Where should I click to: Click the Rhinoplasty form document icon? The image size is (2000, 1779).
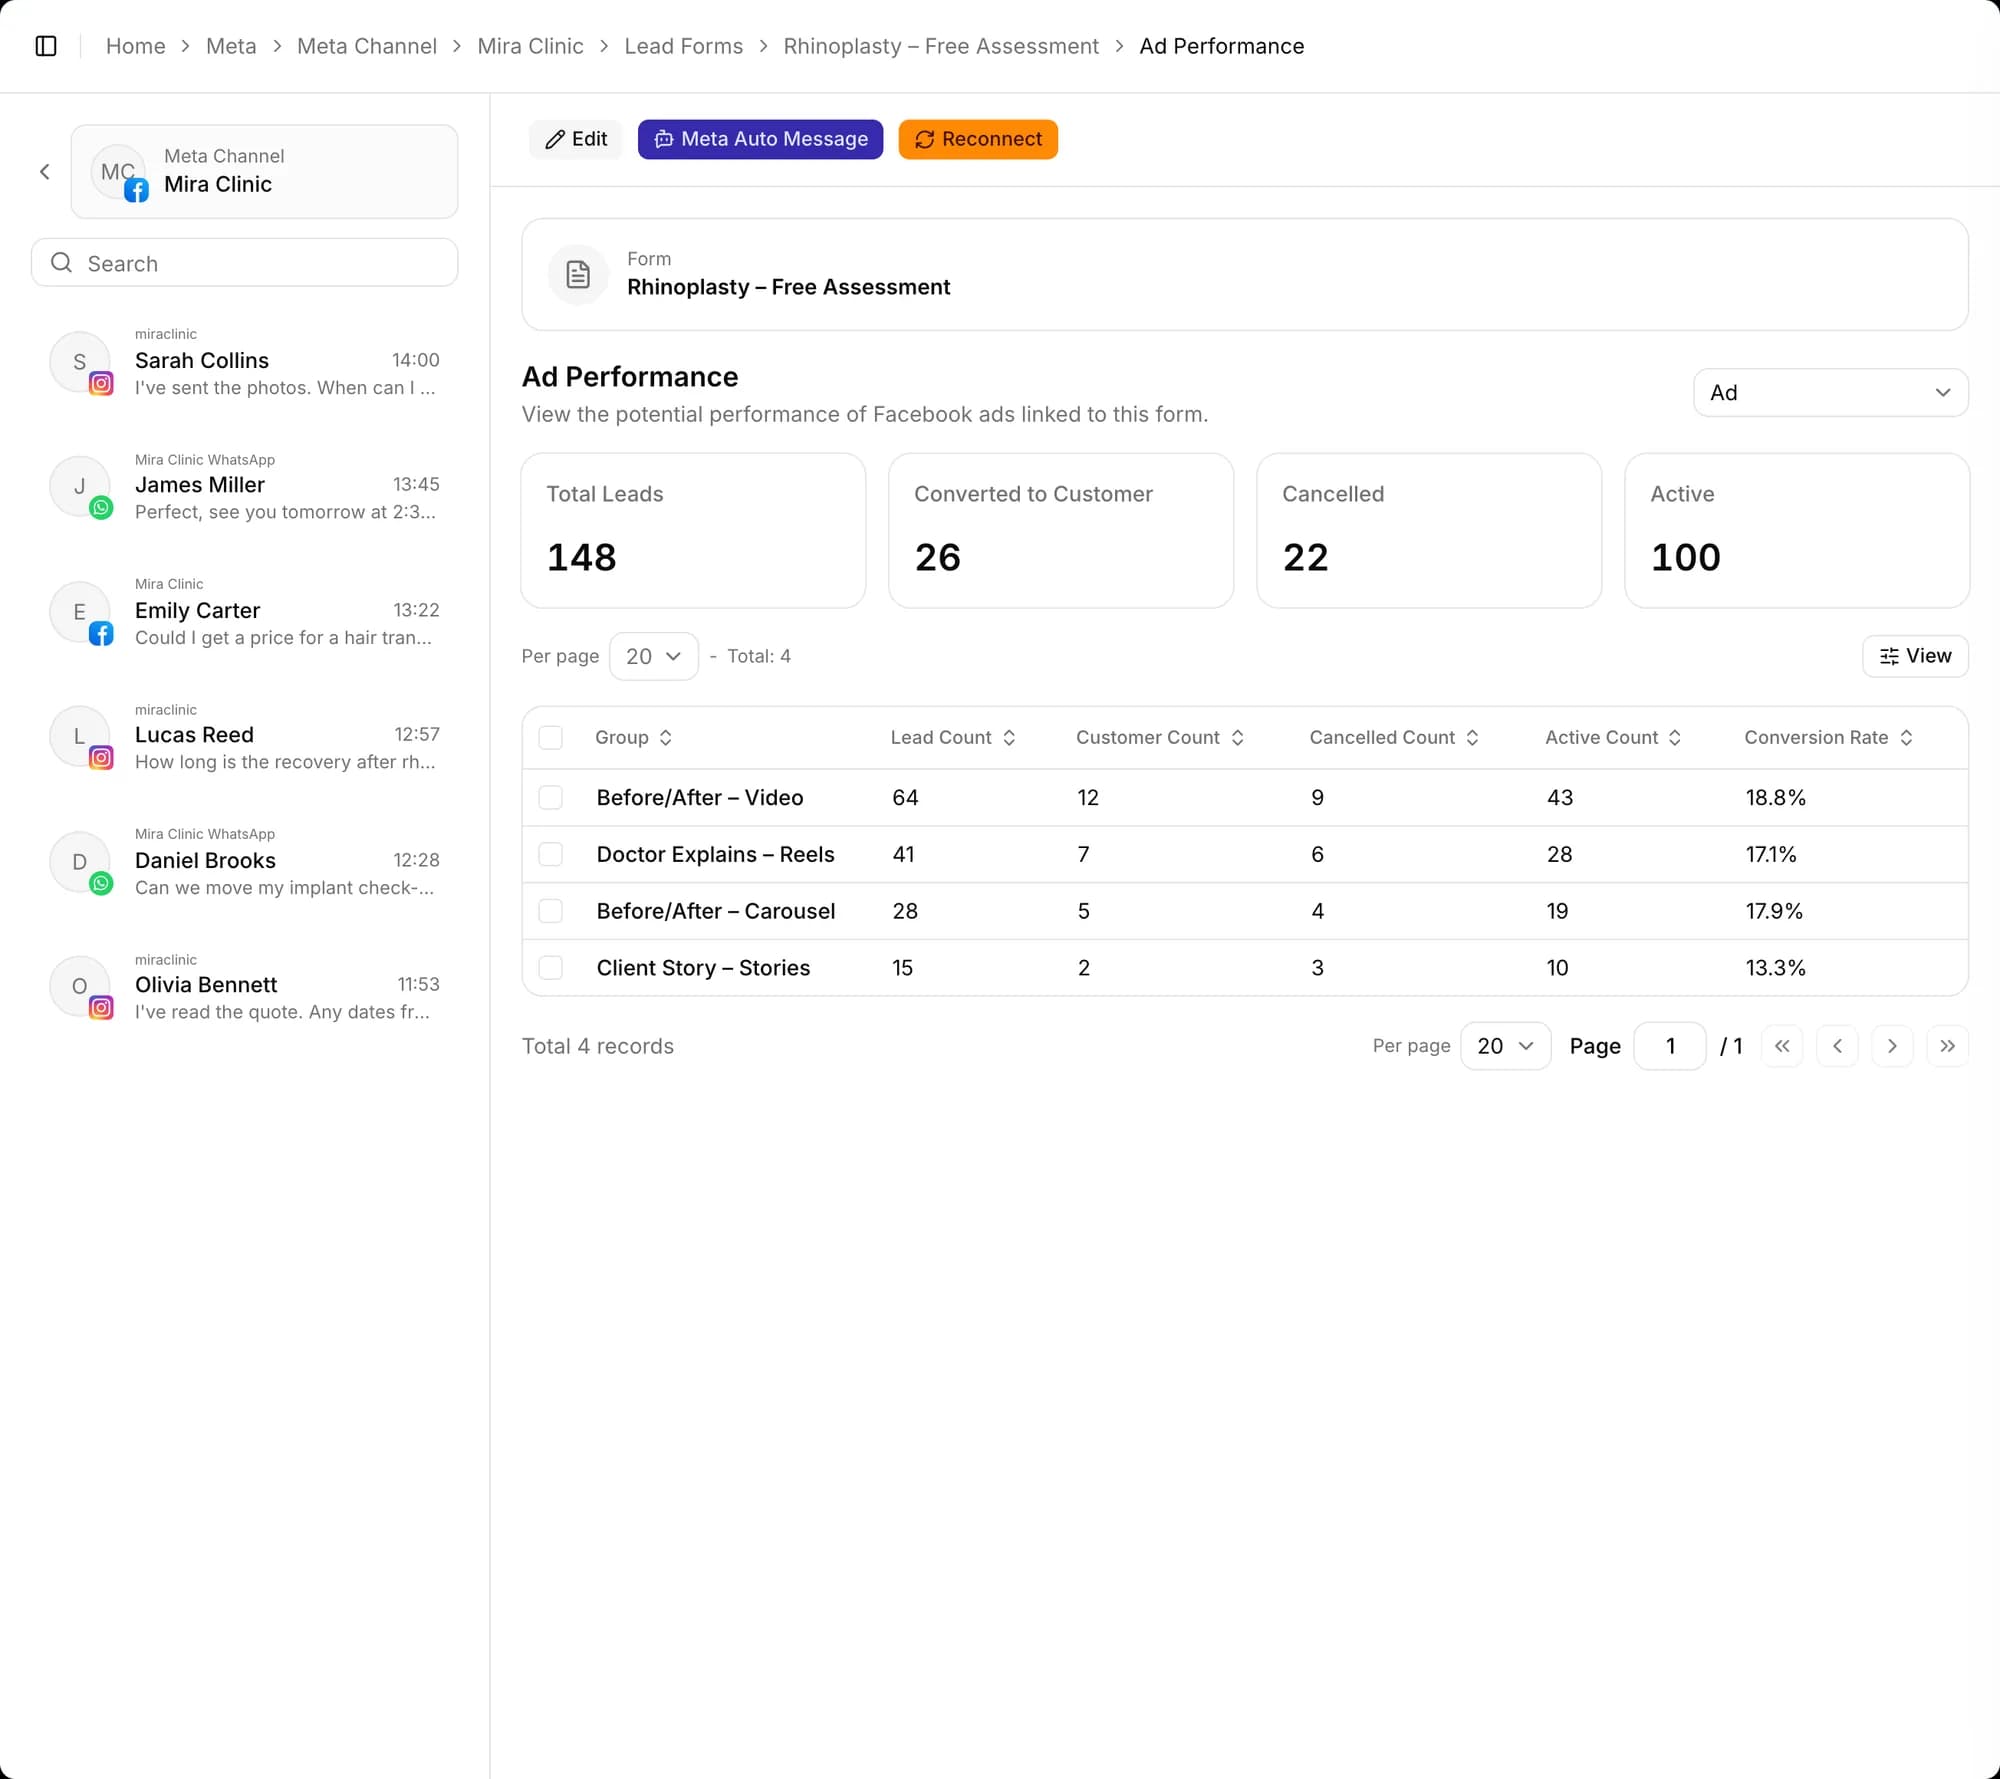click(578, 275)
